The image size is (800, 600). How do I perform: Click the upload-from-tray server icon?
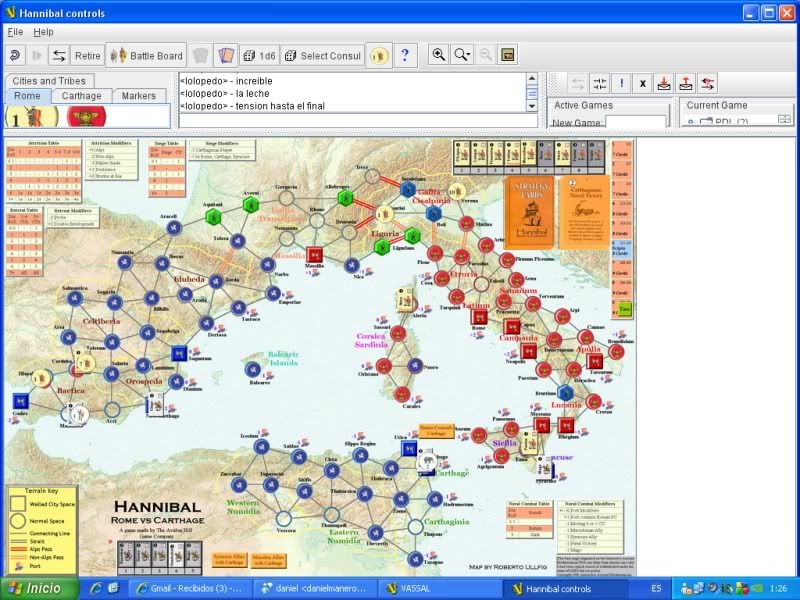[x=686, y=83]
